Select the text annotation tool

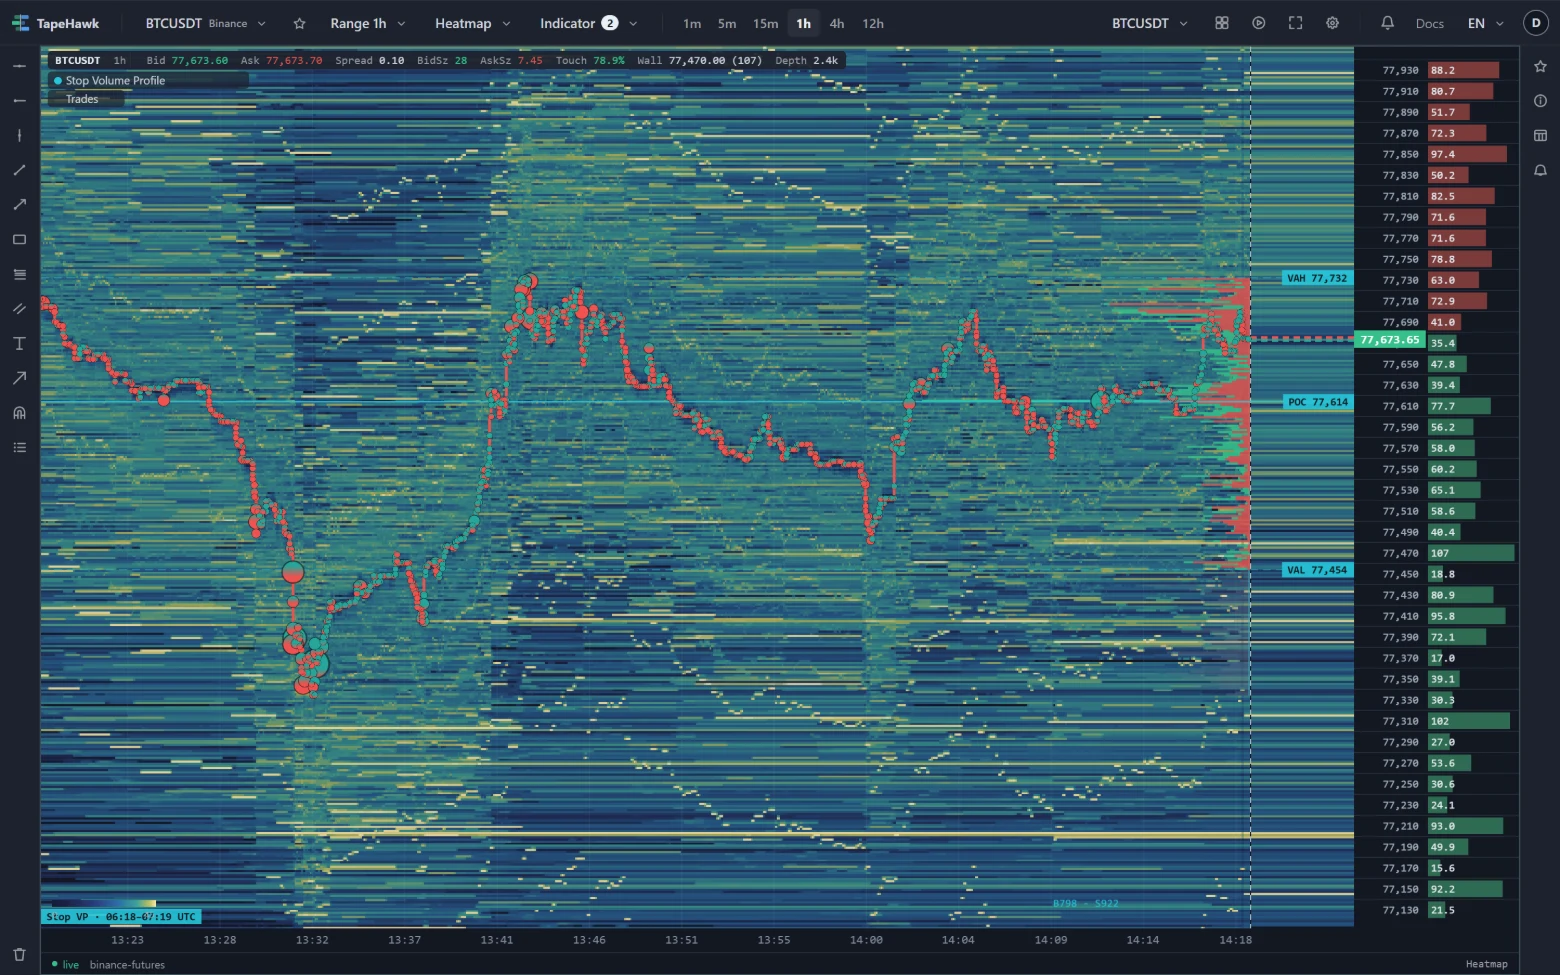(x=19, y=344)
